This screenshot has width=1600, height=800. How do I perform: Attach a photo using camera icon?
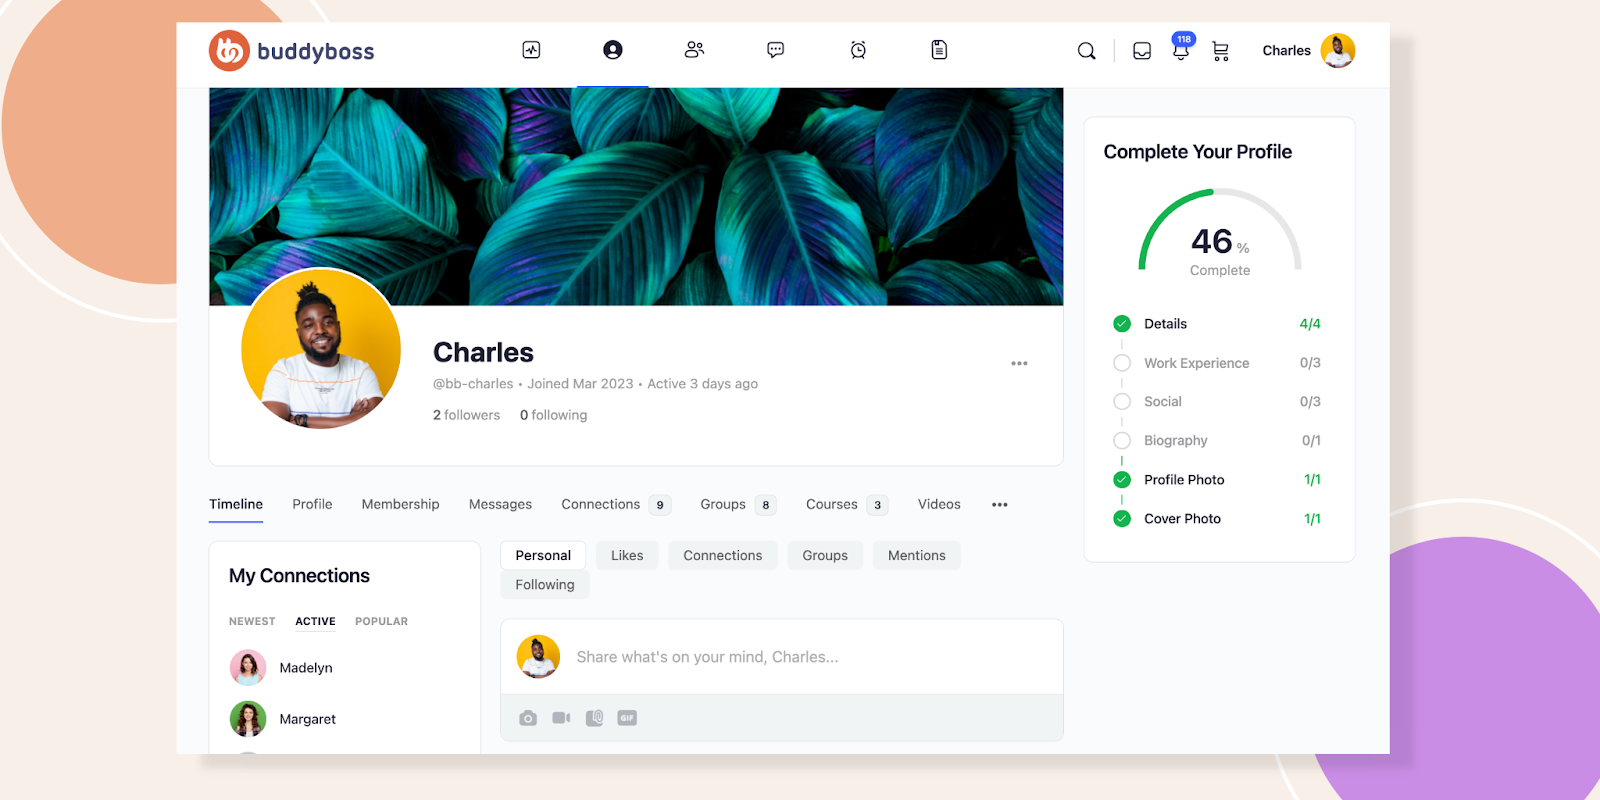click(x=528, y=718)
